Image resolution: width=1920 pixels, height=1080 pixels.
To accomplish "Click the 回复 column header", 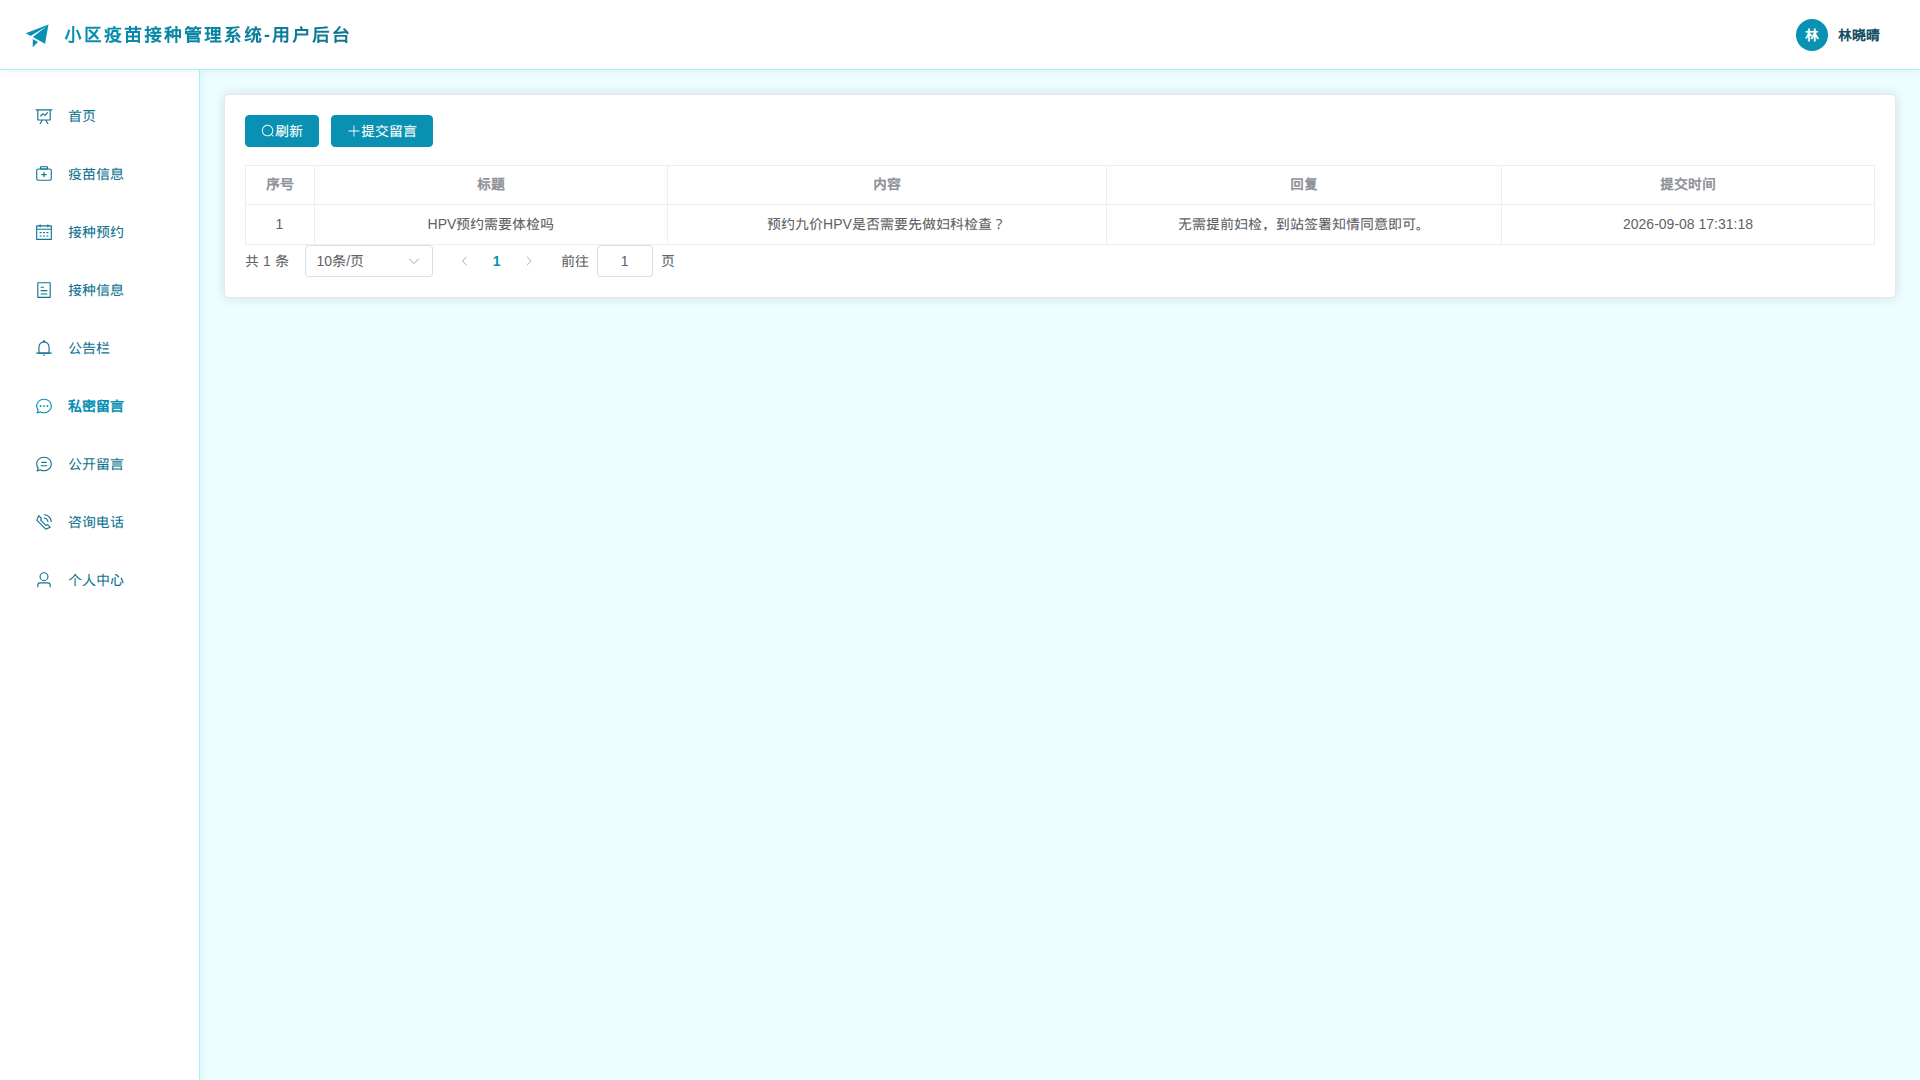I will click(1304, 185).
